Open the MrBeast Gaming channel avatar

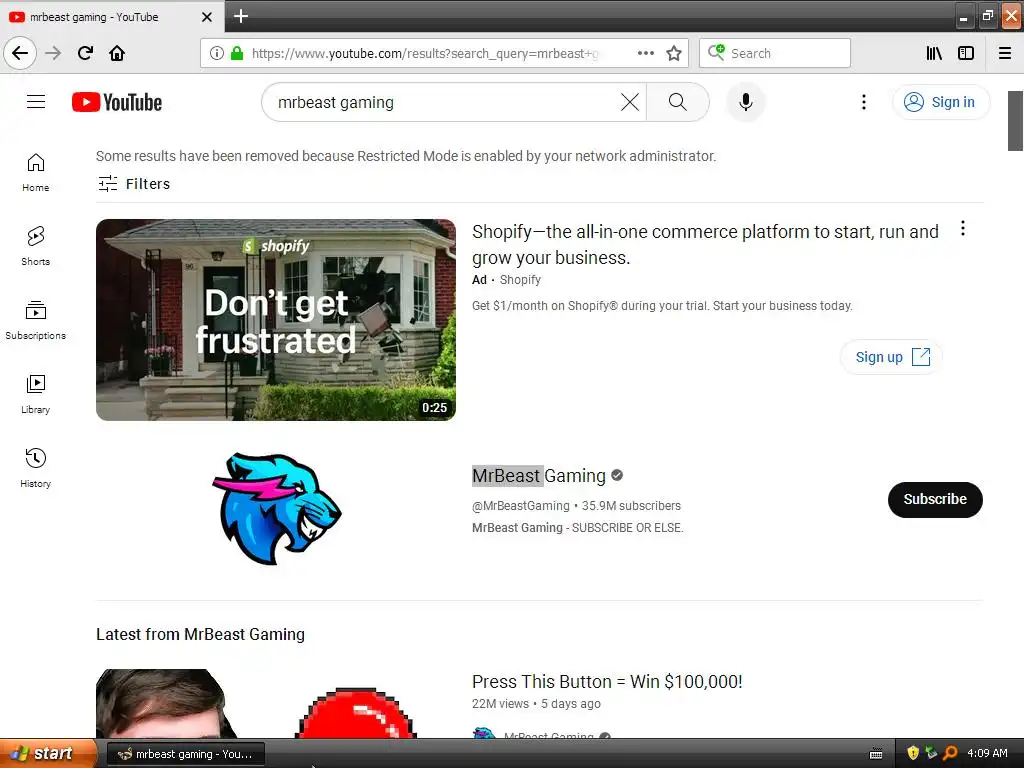[276, 509]
